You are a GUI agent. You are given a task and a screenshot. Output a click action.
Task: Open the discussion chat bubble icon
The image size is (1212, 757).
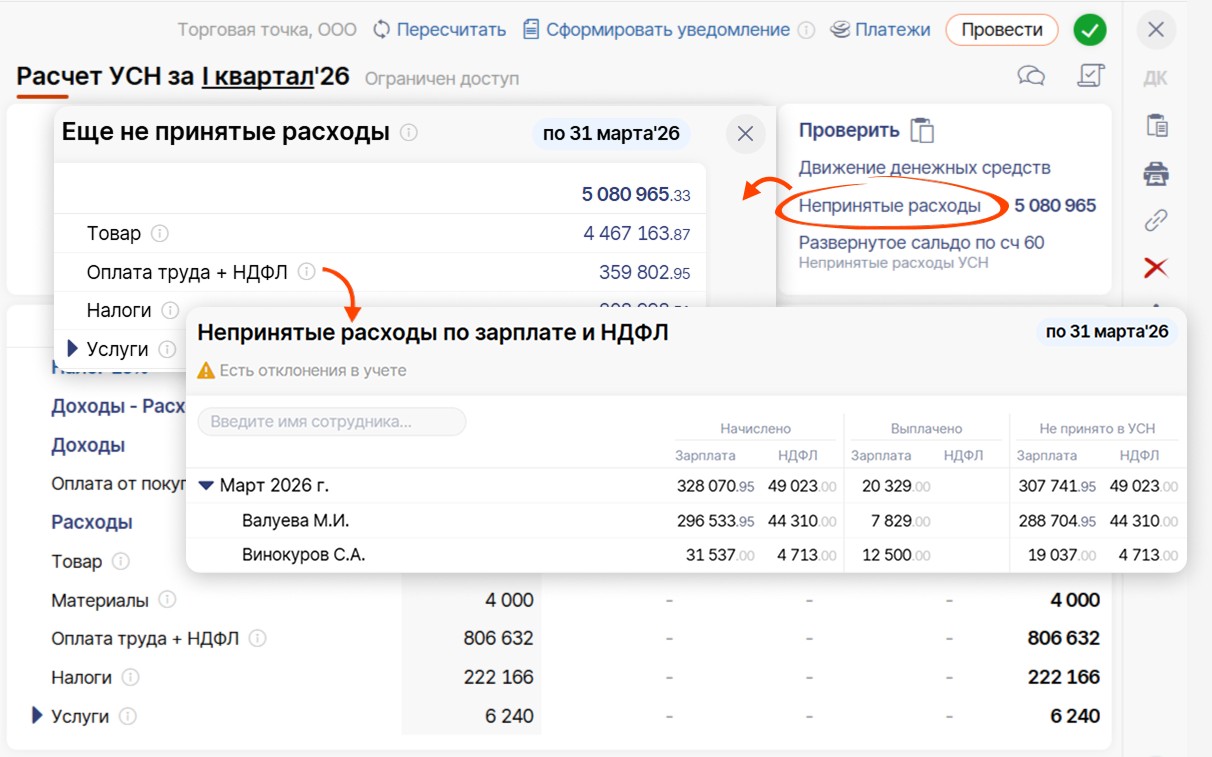(x=1031, y=76)
